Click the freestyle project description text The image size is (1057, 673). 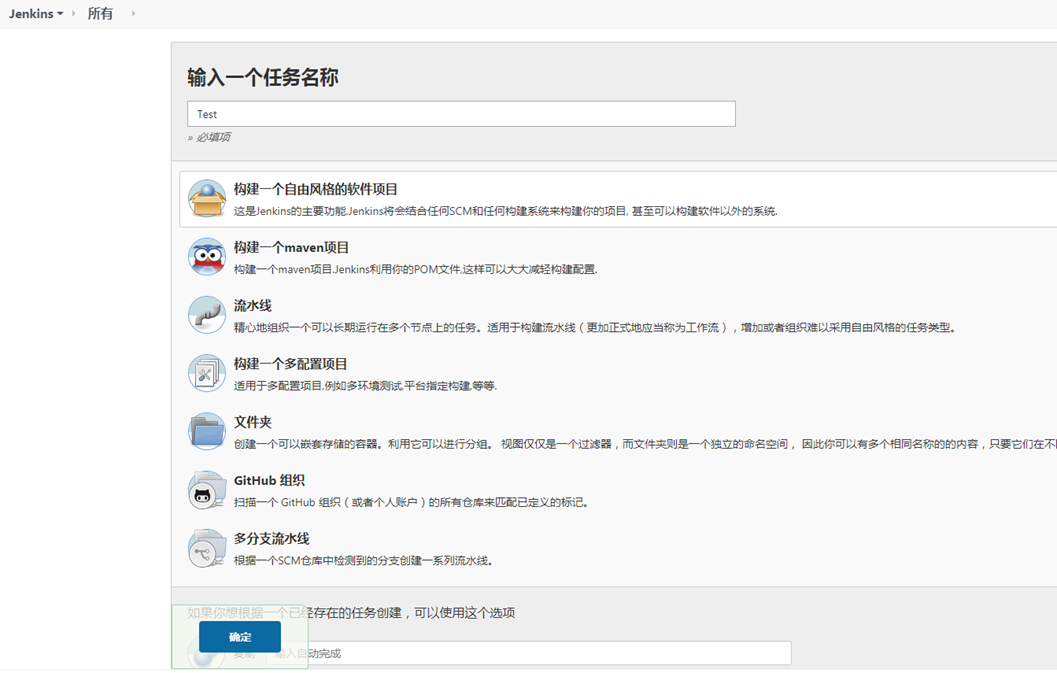pyautogui.click(x=506, y=211)
